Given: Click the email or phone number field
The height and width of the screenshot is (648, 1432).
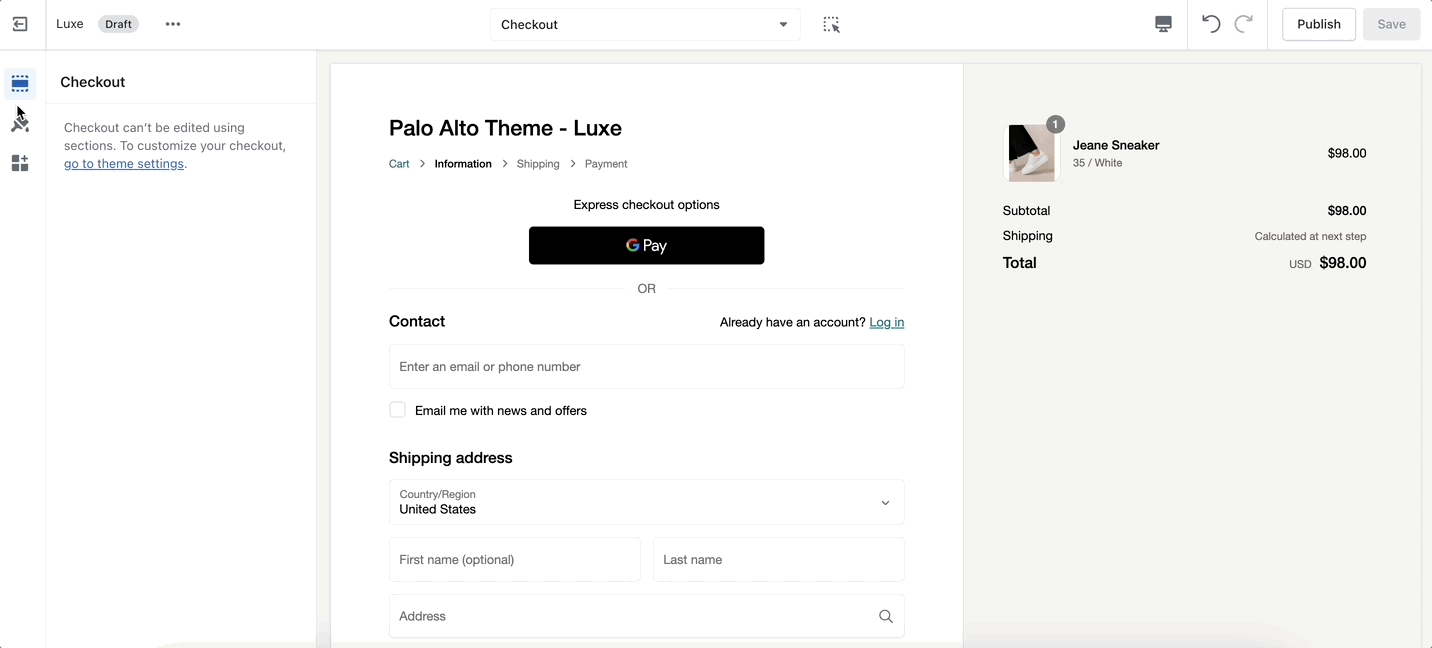Looking at the screenshot, I should [646, 367].
